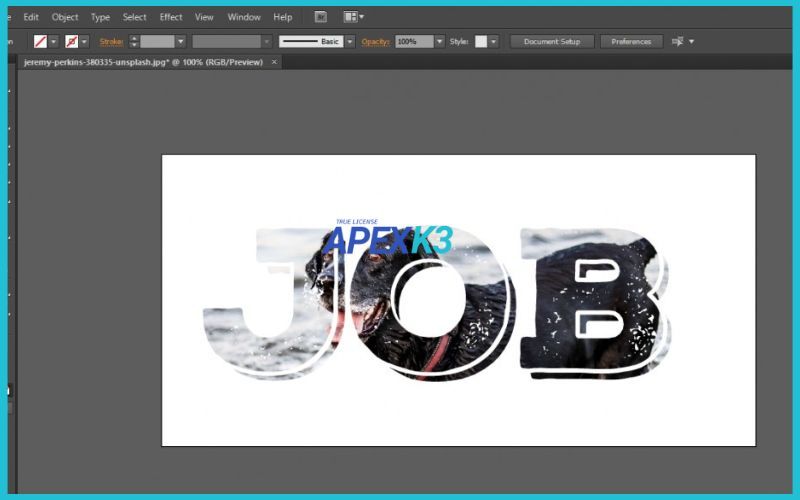Click the graphic Style swatch
This screenshot has width=800, height=500.
point(481,42)
